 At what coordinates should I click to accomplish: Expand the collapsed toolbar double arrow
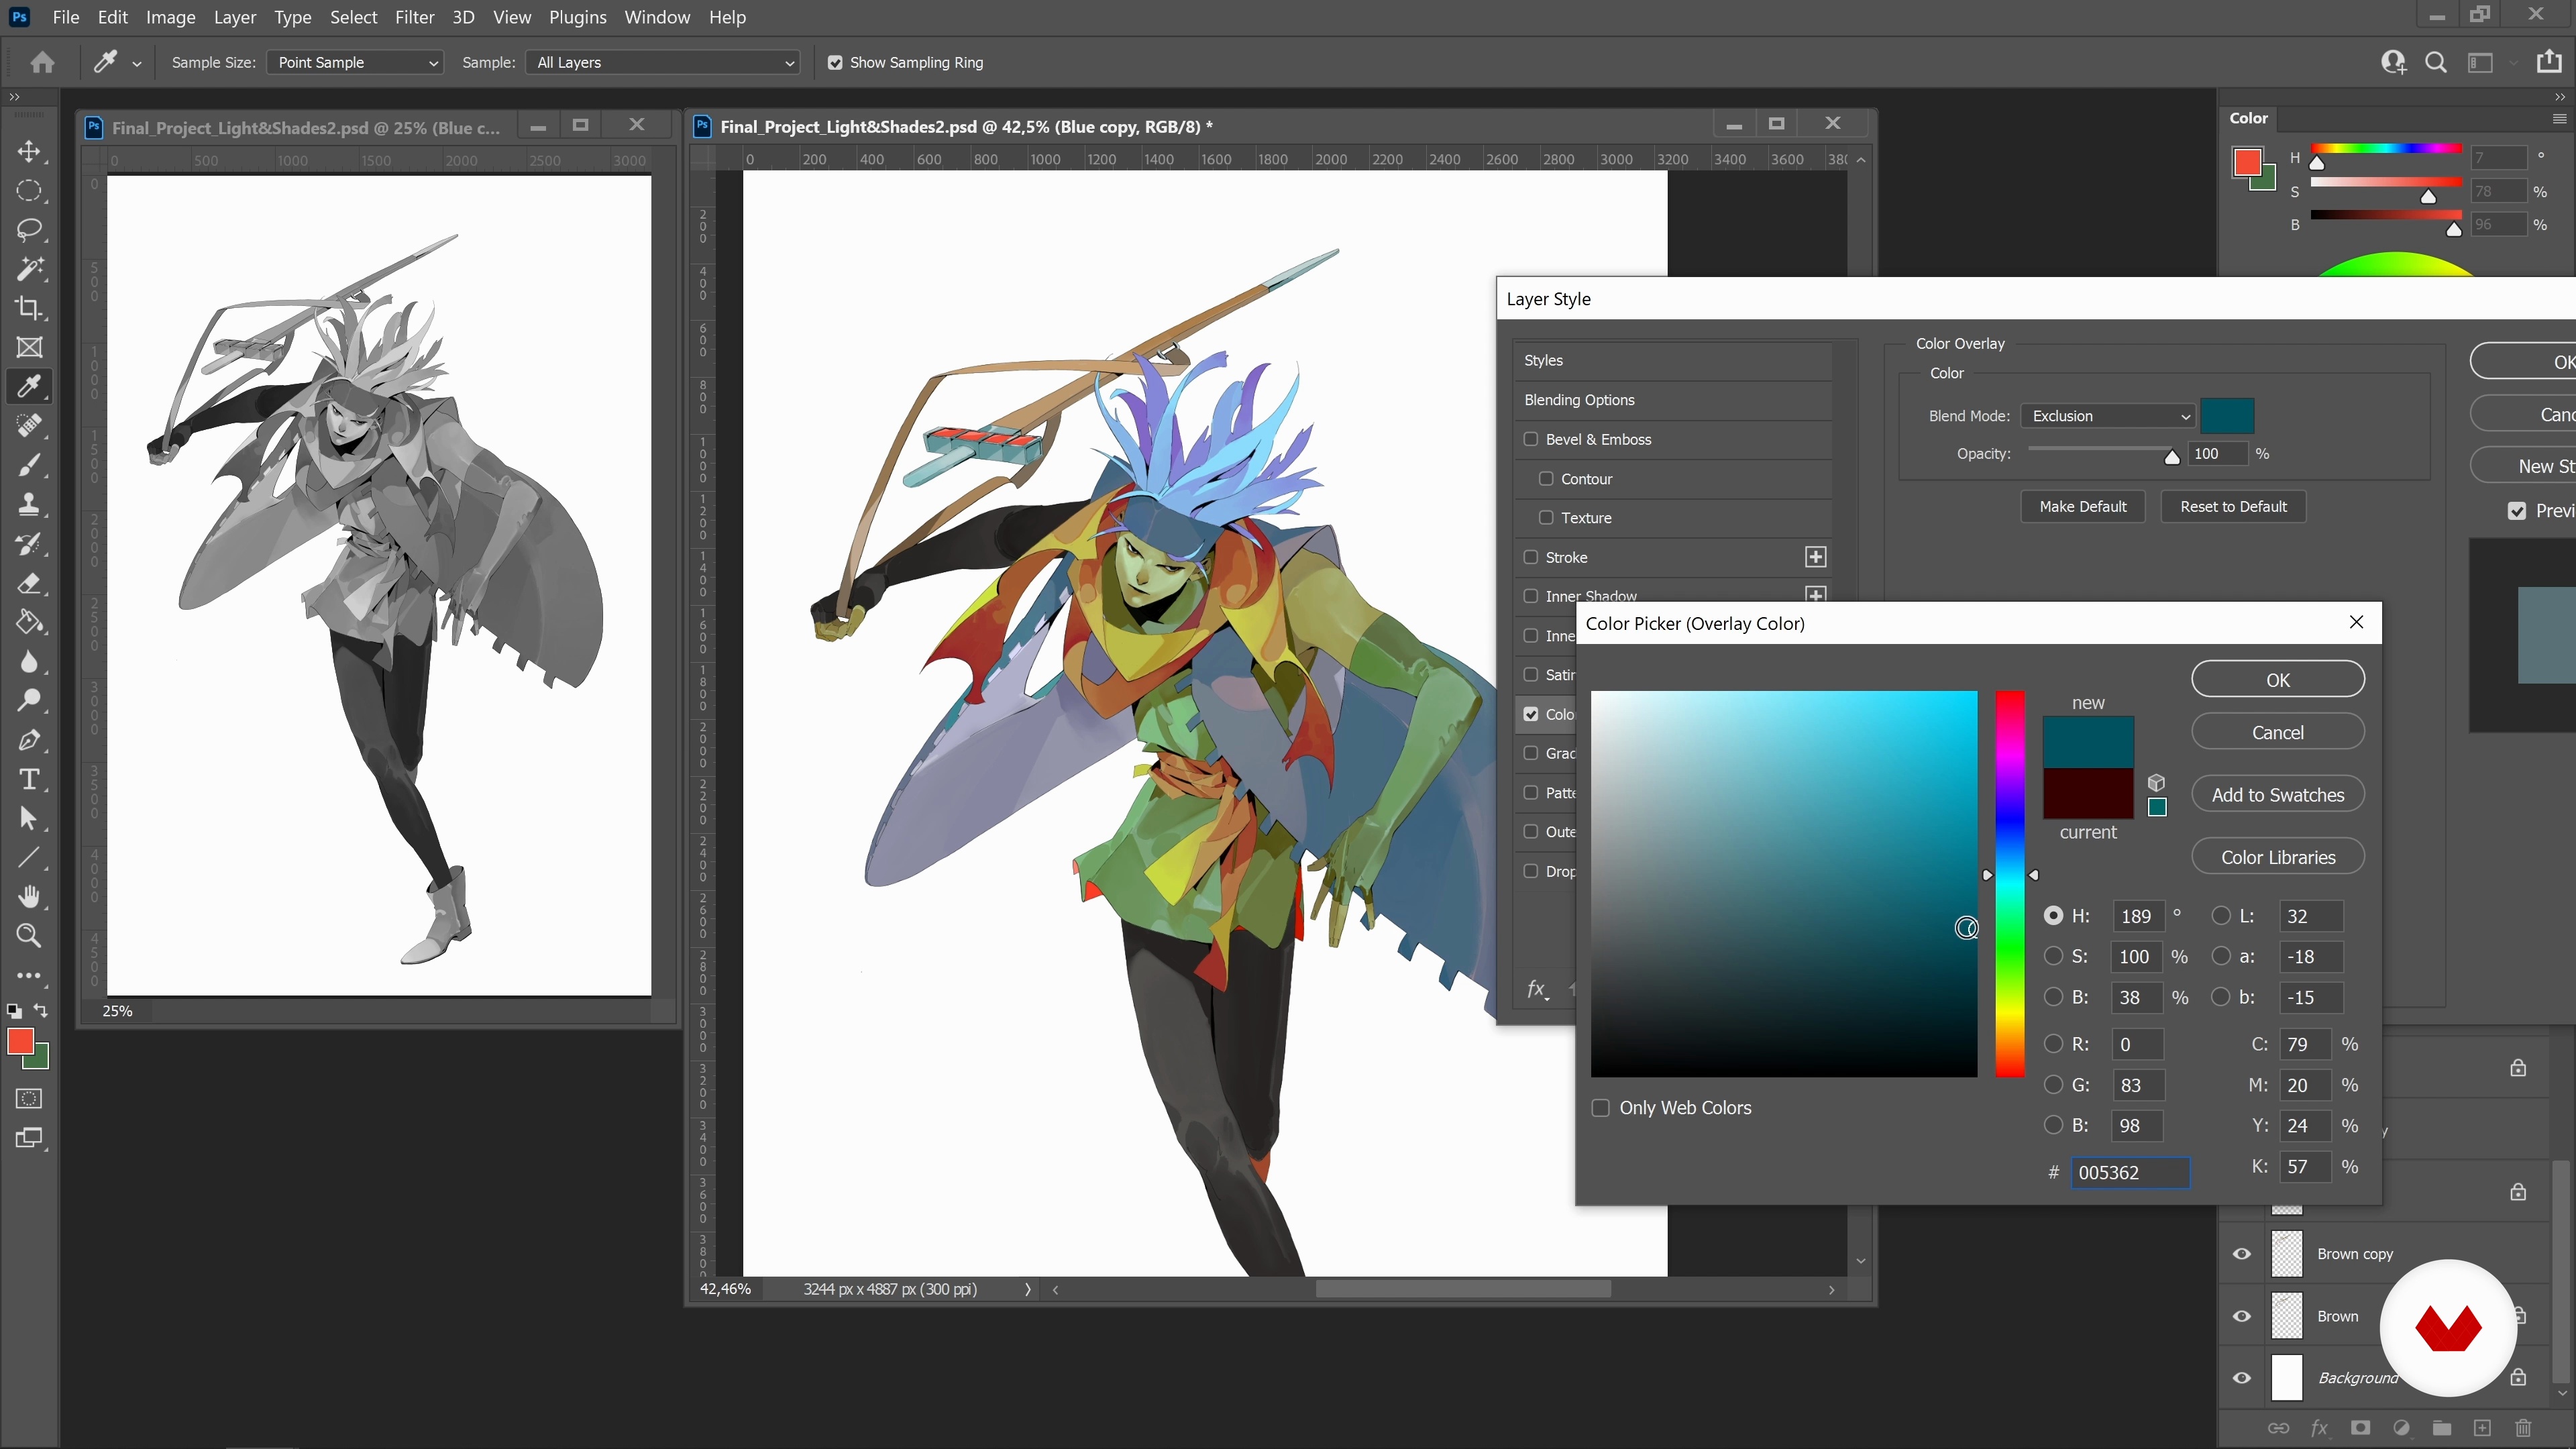click(14, 97)
